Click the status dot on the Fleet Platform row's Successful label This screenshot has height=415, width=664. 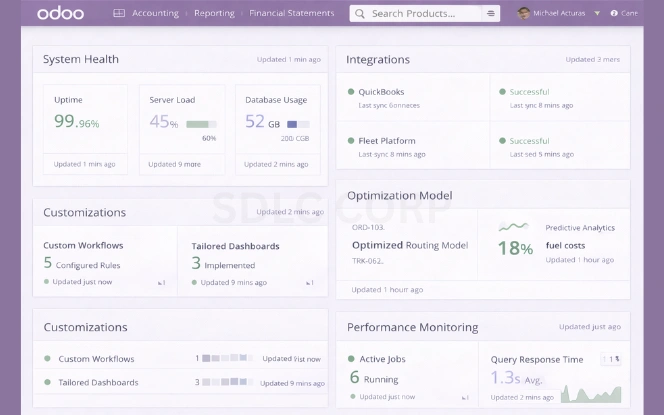[502, 141]
